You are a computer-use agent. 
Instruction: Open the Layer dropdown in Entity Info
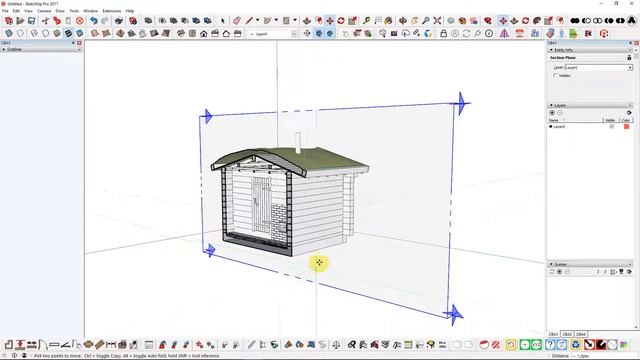(630, 67)
